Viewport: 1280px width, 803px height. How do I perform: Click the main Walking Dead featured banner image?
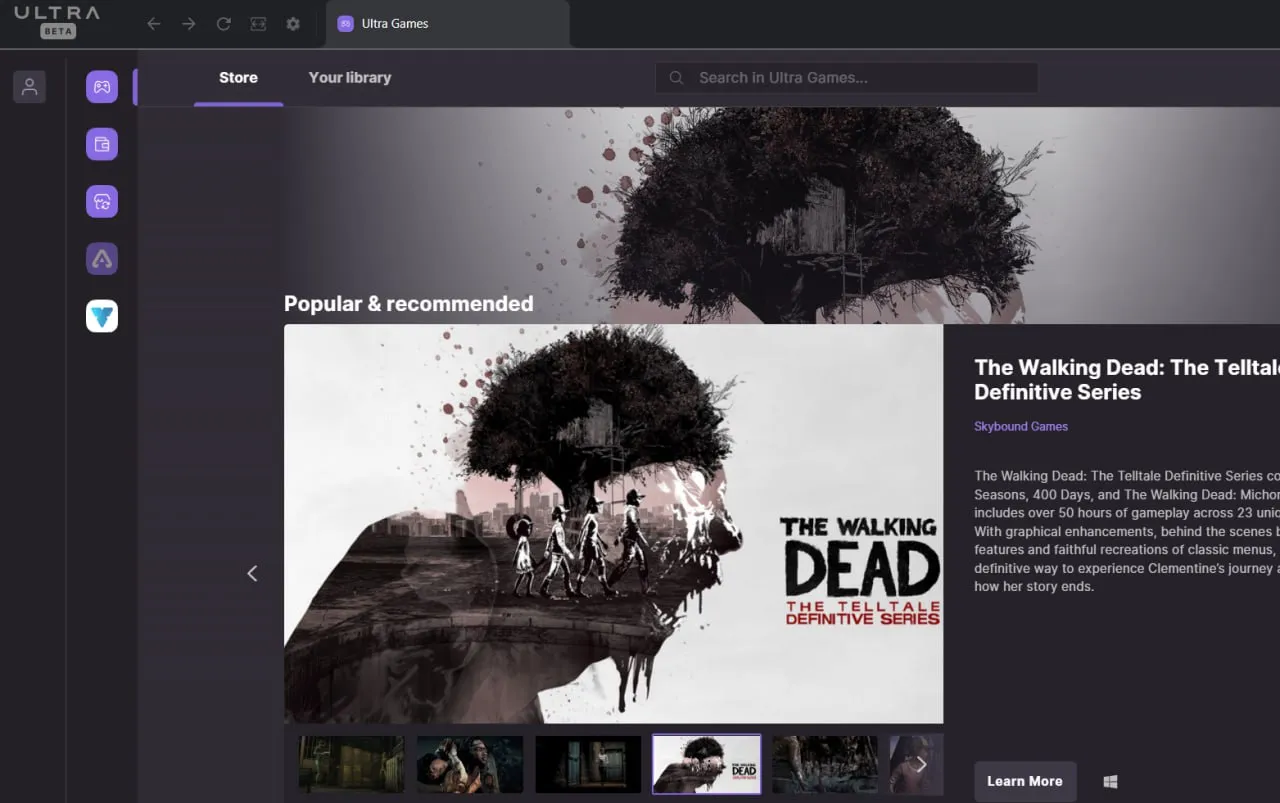pos(613,523)
